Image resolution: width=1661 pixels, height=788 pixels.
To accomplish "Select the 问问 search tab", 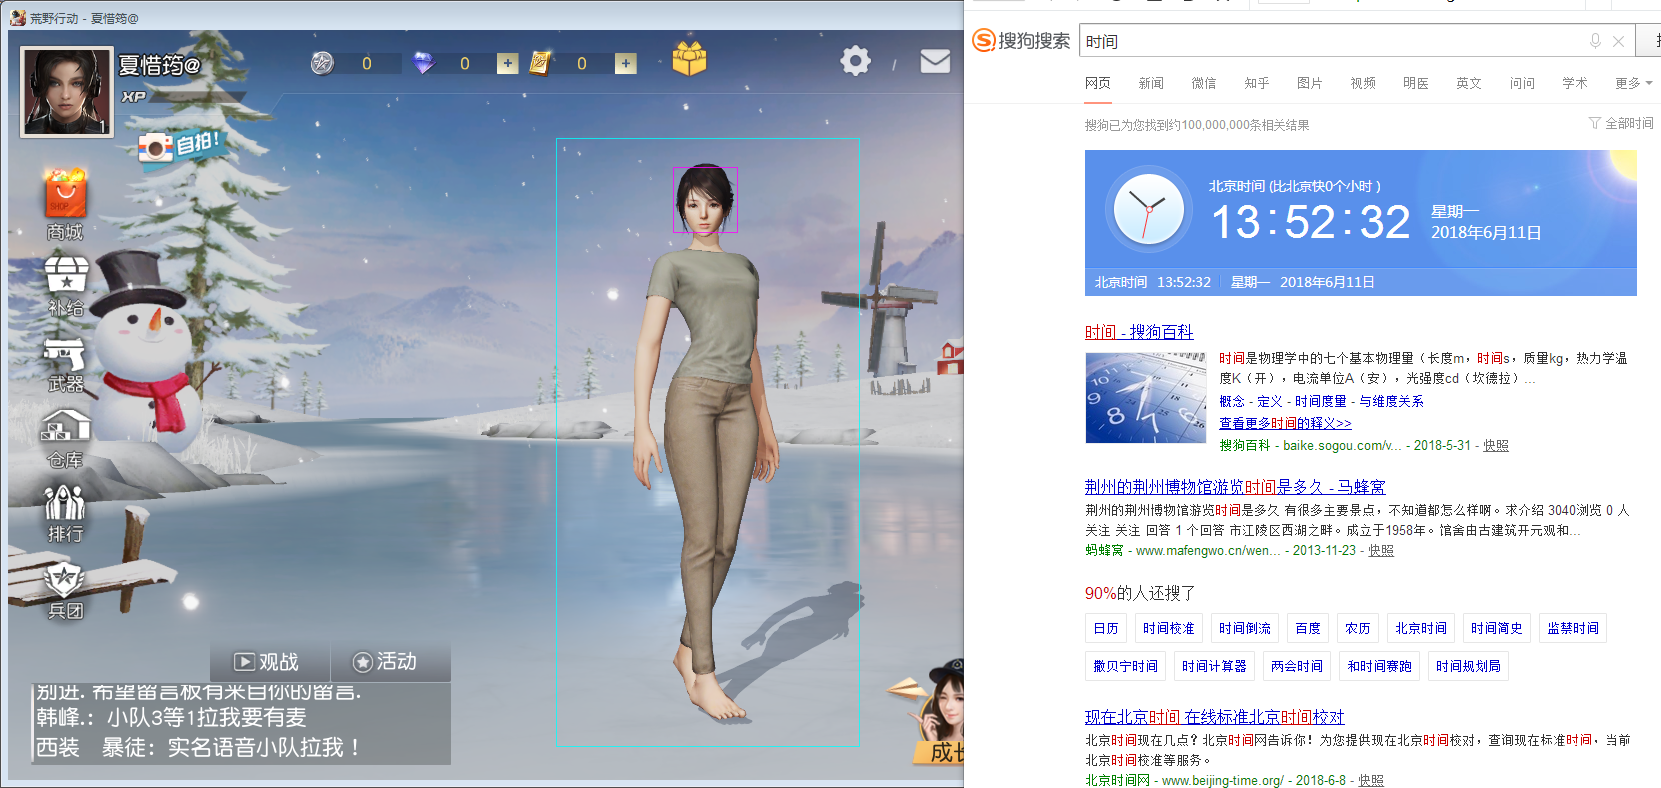I will (1522, 83).
